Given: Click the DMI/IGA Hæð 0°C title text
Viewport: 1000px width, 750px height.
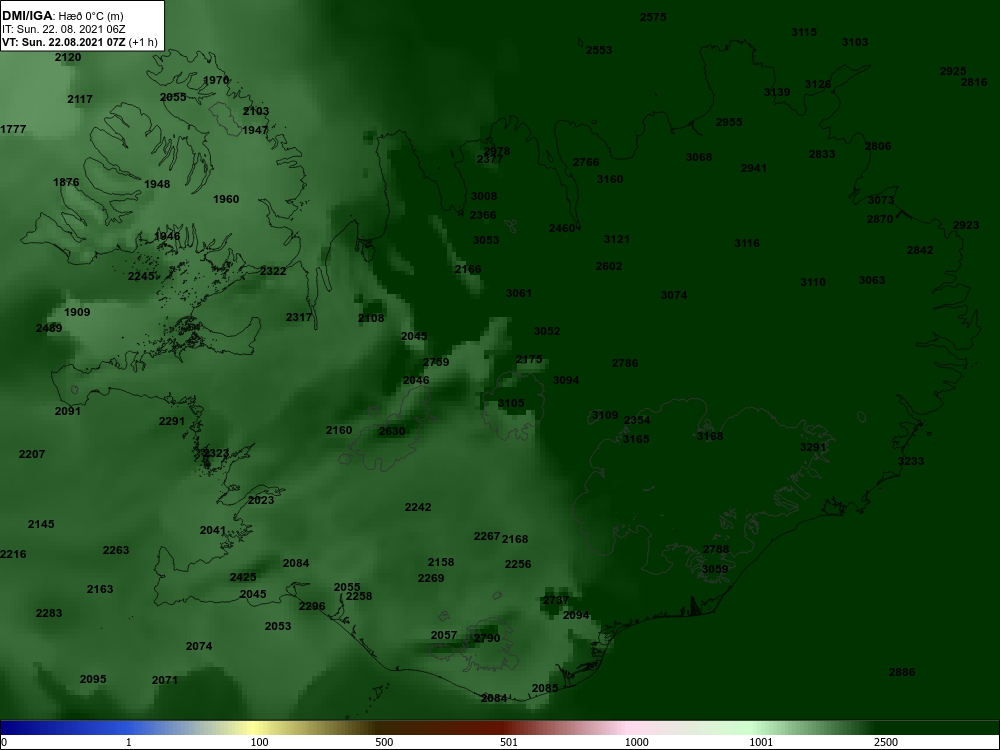Looking at the screenshot, I should [x=62, y=16].
